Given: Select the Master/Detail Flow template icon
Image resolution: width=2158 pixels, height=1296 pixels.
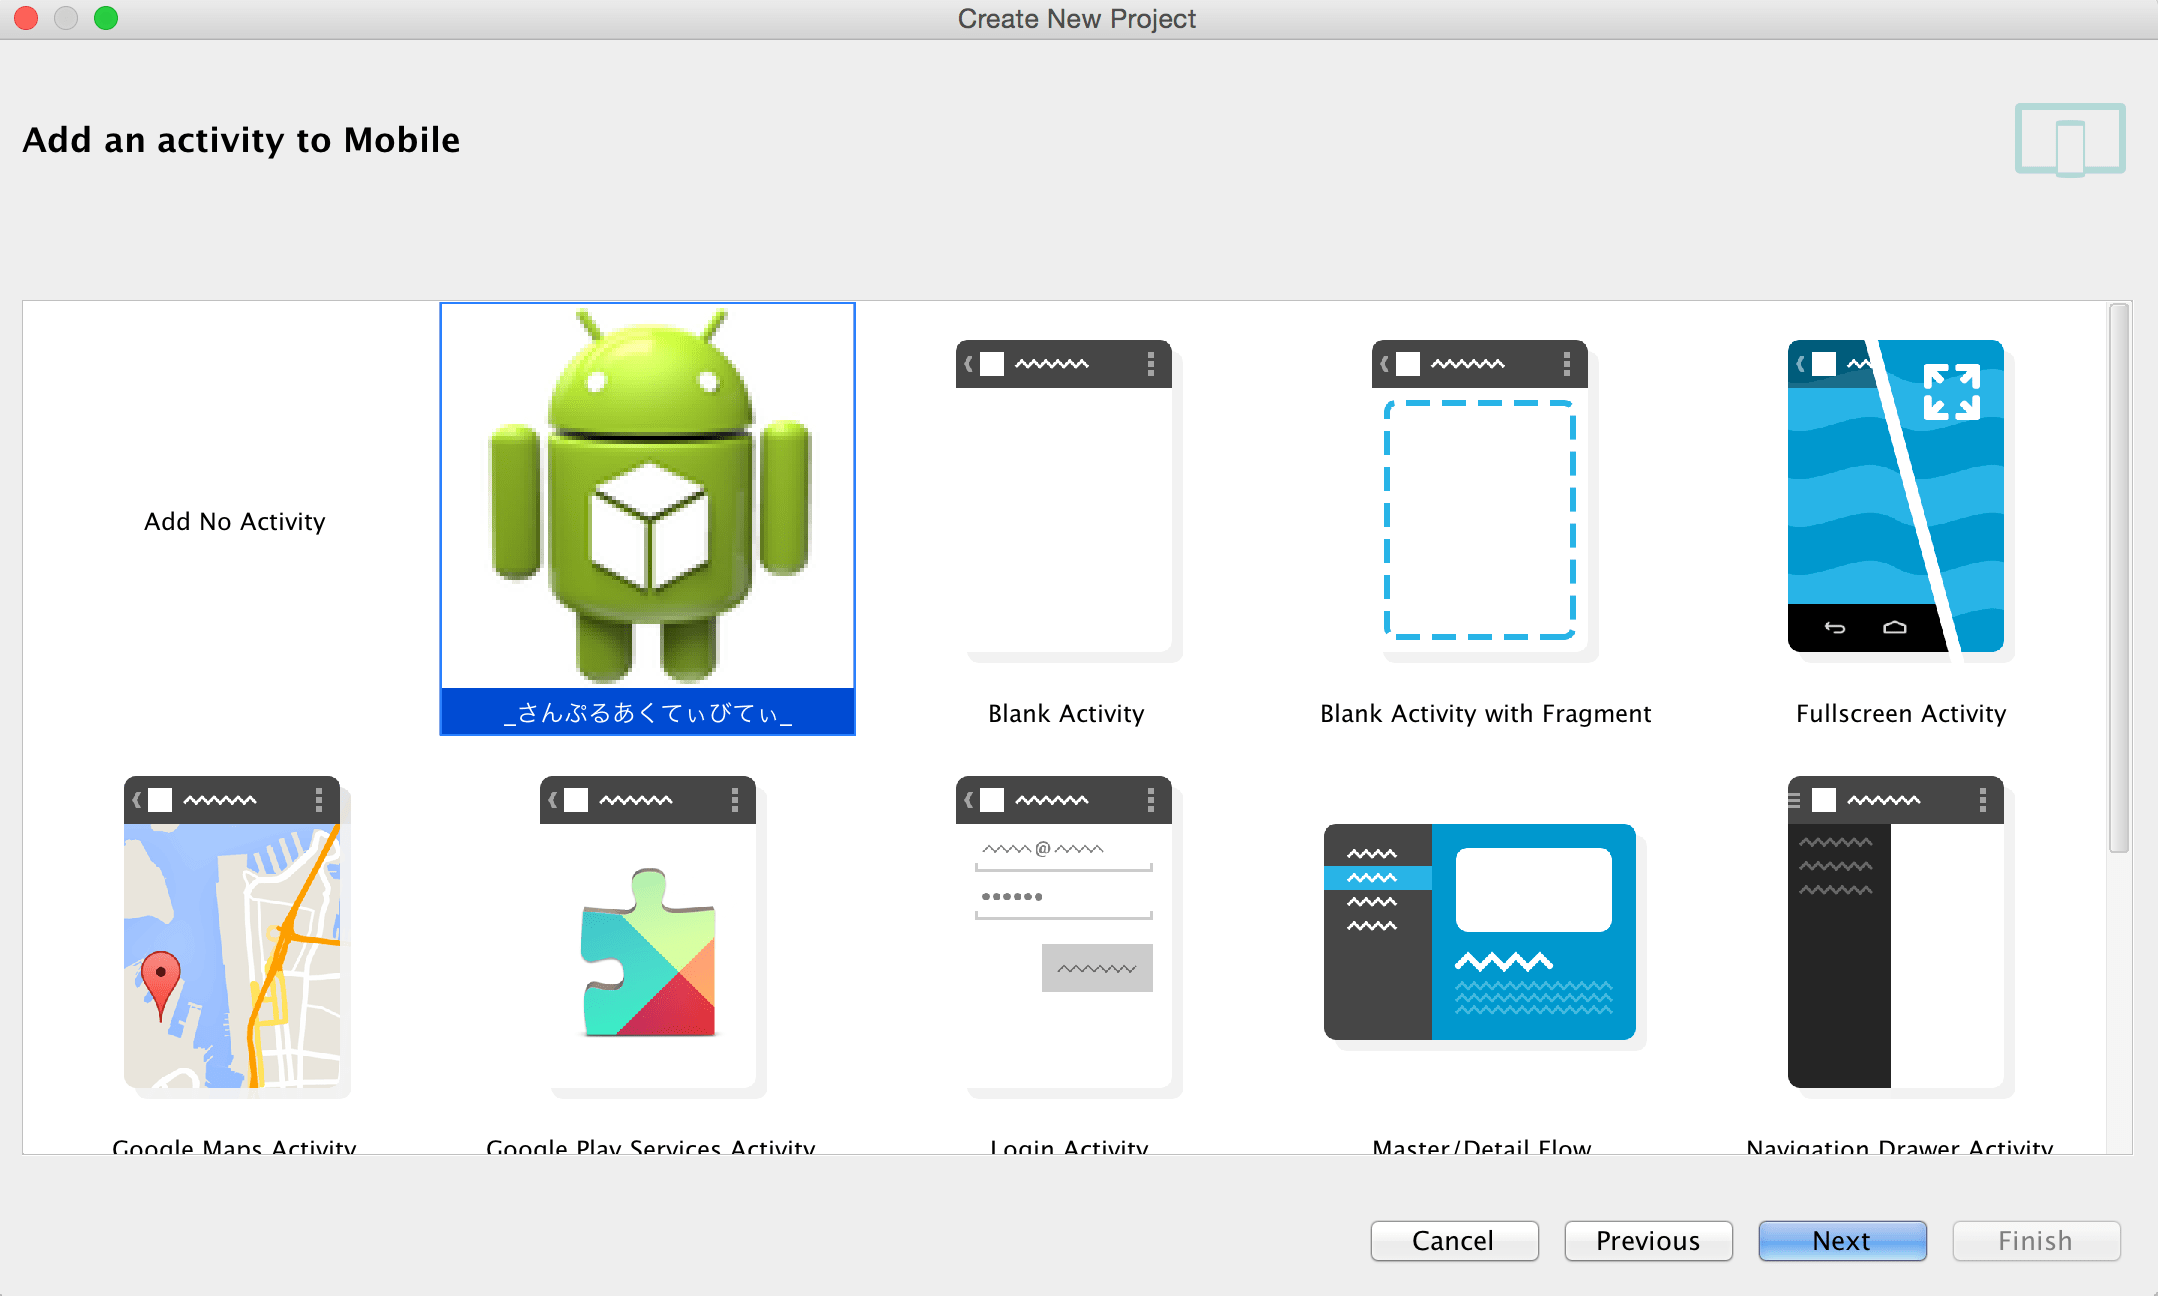Looking at the screenshot, I should [1481, 932].
